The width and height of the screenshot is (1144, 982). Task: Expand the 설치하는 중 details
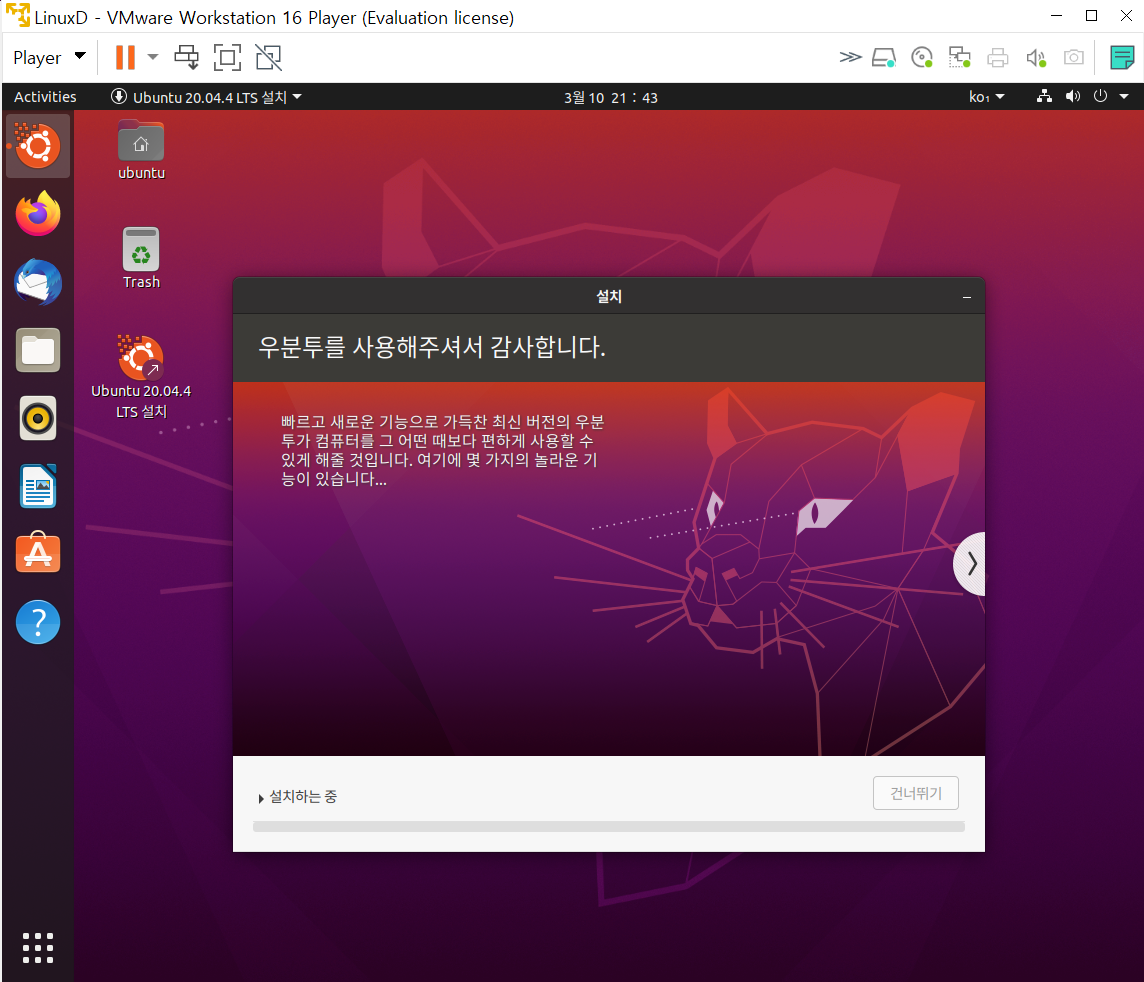pyautogui.click(x=298, y=797)
